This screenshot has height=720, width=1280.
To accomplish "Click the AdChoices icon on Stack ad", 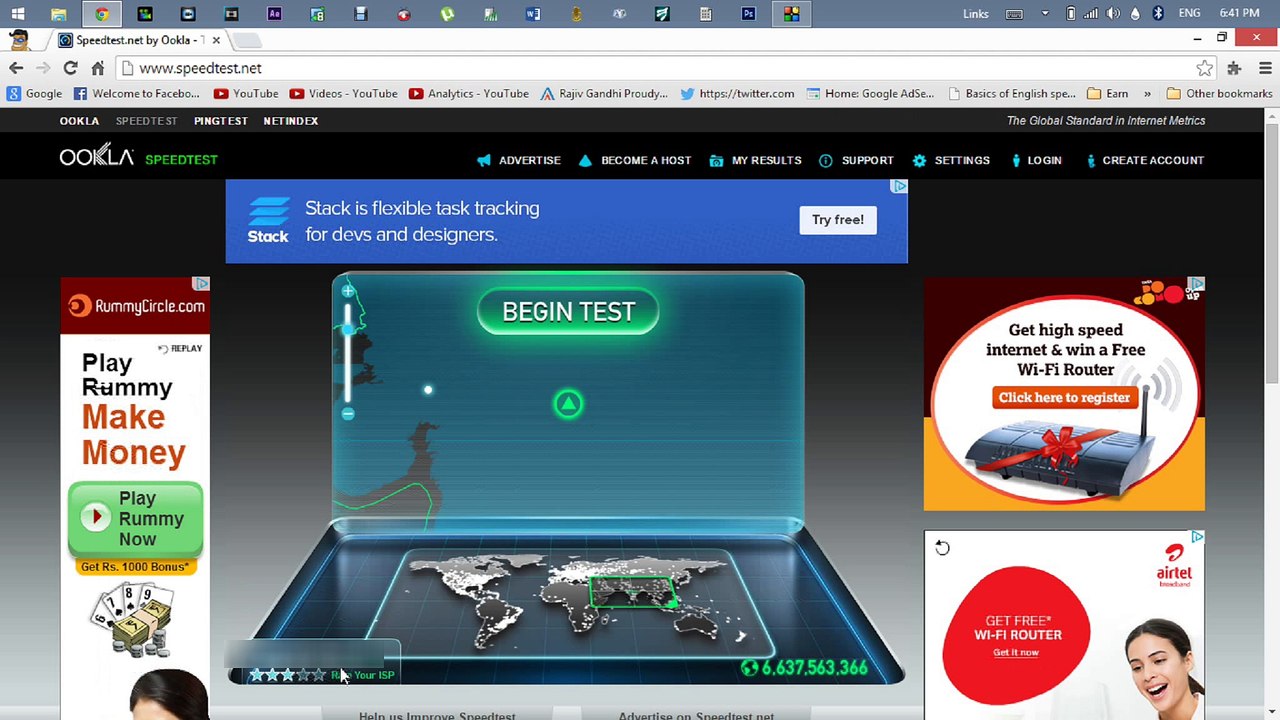I will coord(899,187).
